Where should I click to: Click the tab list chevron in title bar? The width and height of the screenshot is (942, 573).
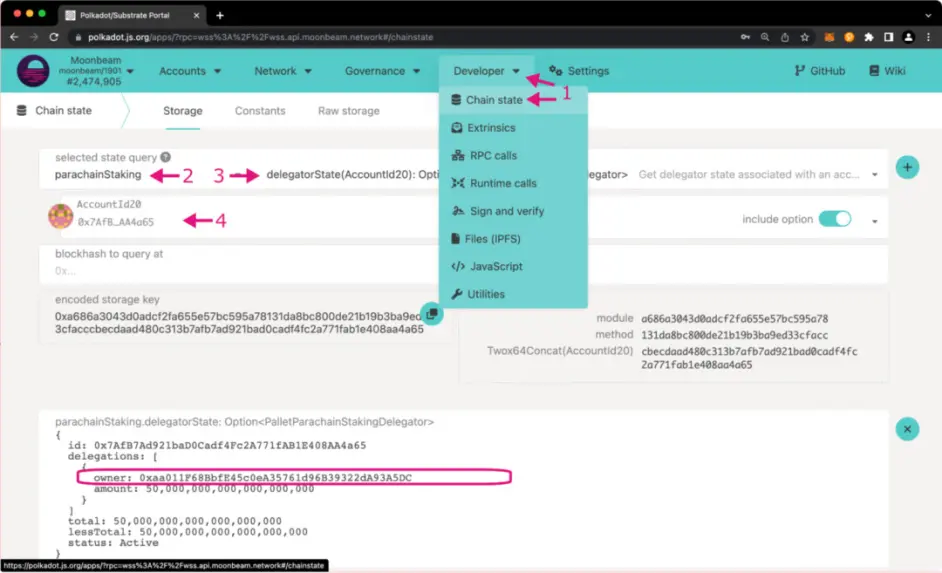(928, 16)
